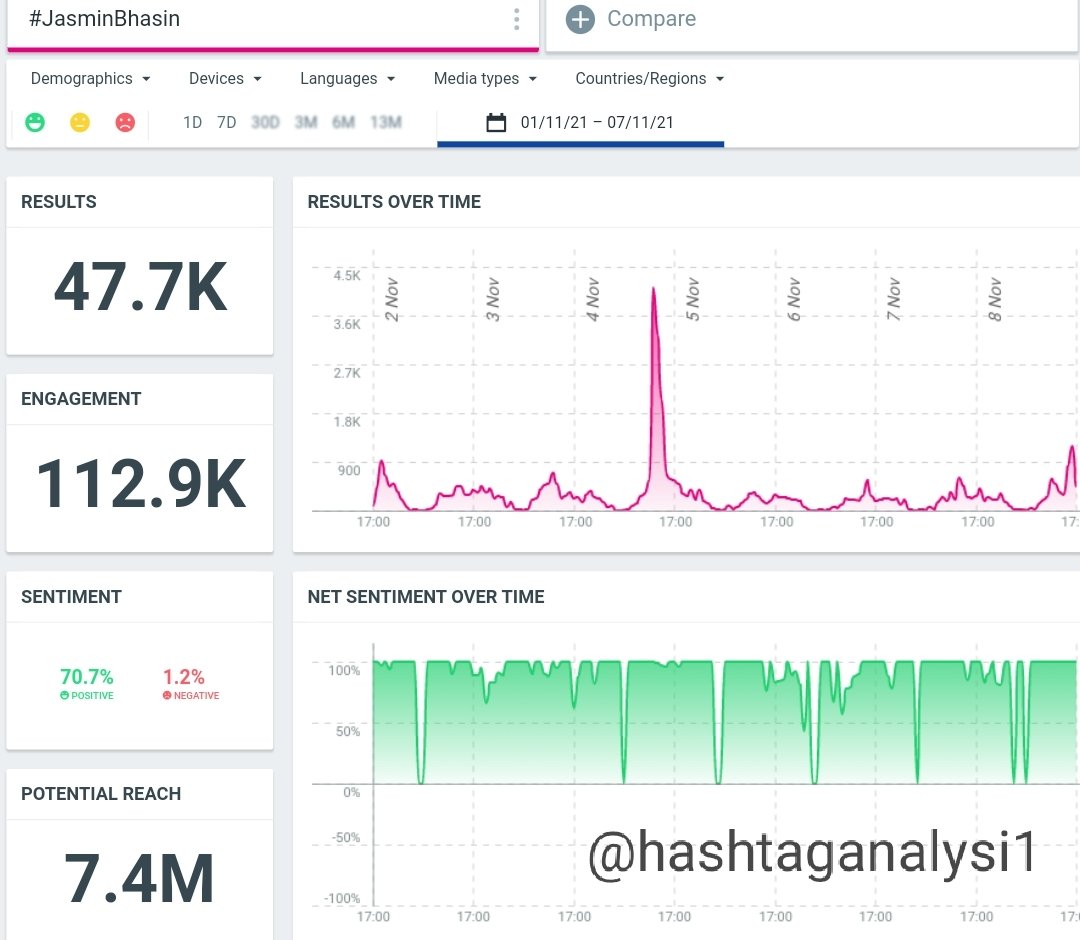Click the 2 Nov label on results chart
The height and width of the screenshot is (940, 1080).
tap(392, 300)
